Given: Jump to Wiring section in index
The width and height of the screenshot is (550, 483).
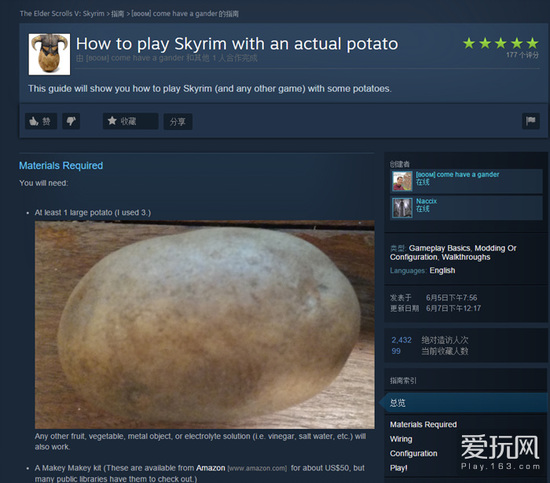Looking at the screenshot, I should coord(401,439).
